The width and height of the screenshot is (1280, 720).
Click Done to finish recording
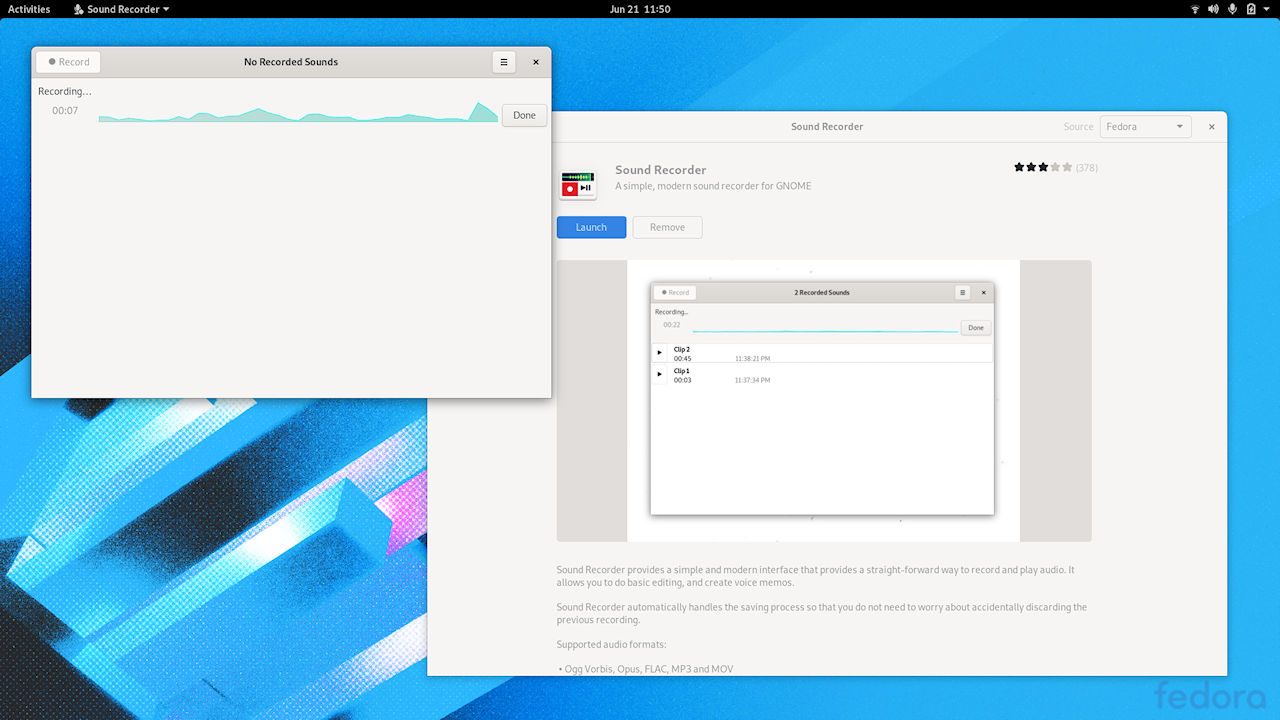pos(525,115)
